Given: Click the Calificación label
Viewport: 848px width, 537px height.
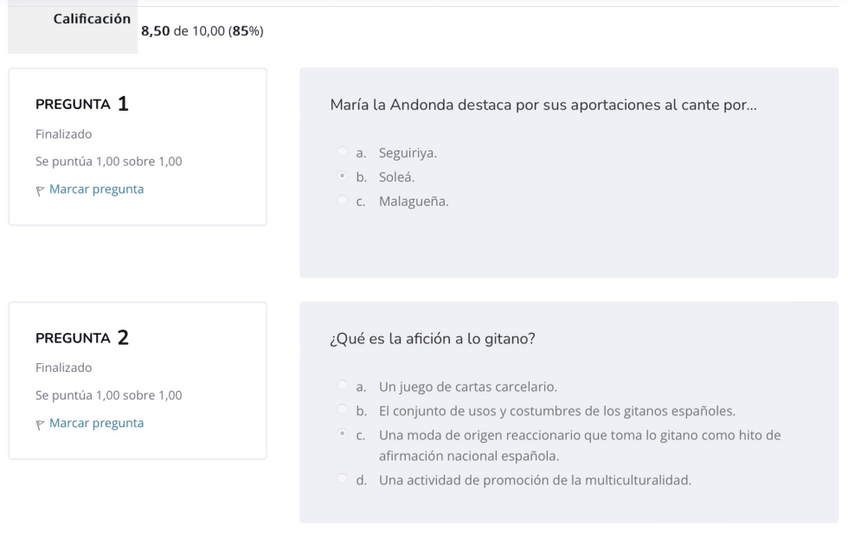Looking at the screenshot, I should pyautogui.click(x=92, y=18).
